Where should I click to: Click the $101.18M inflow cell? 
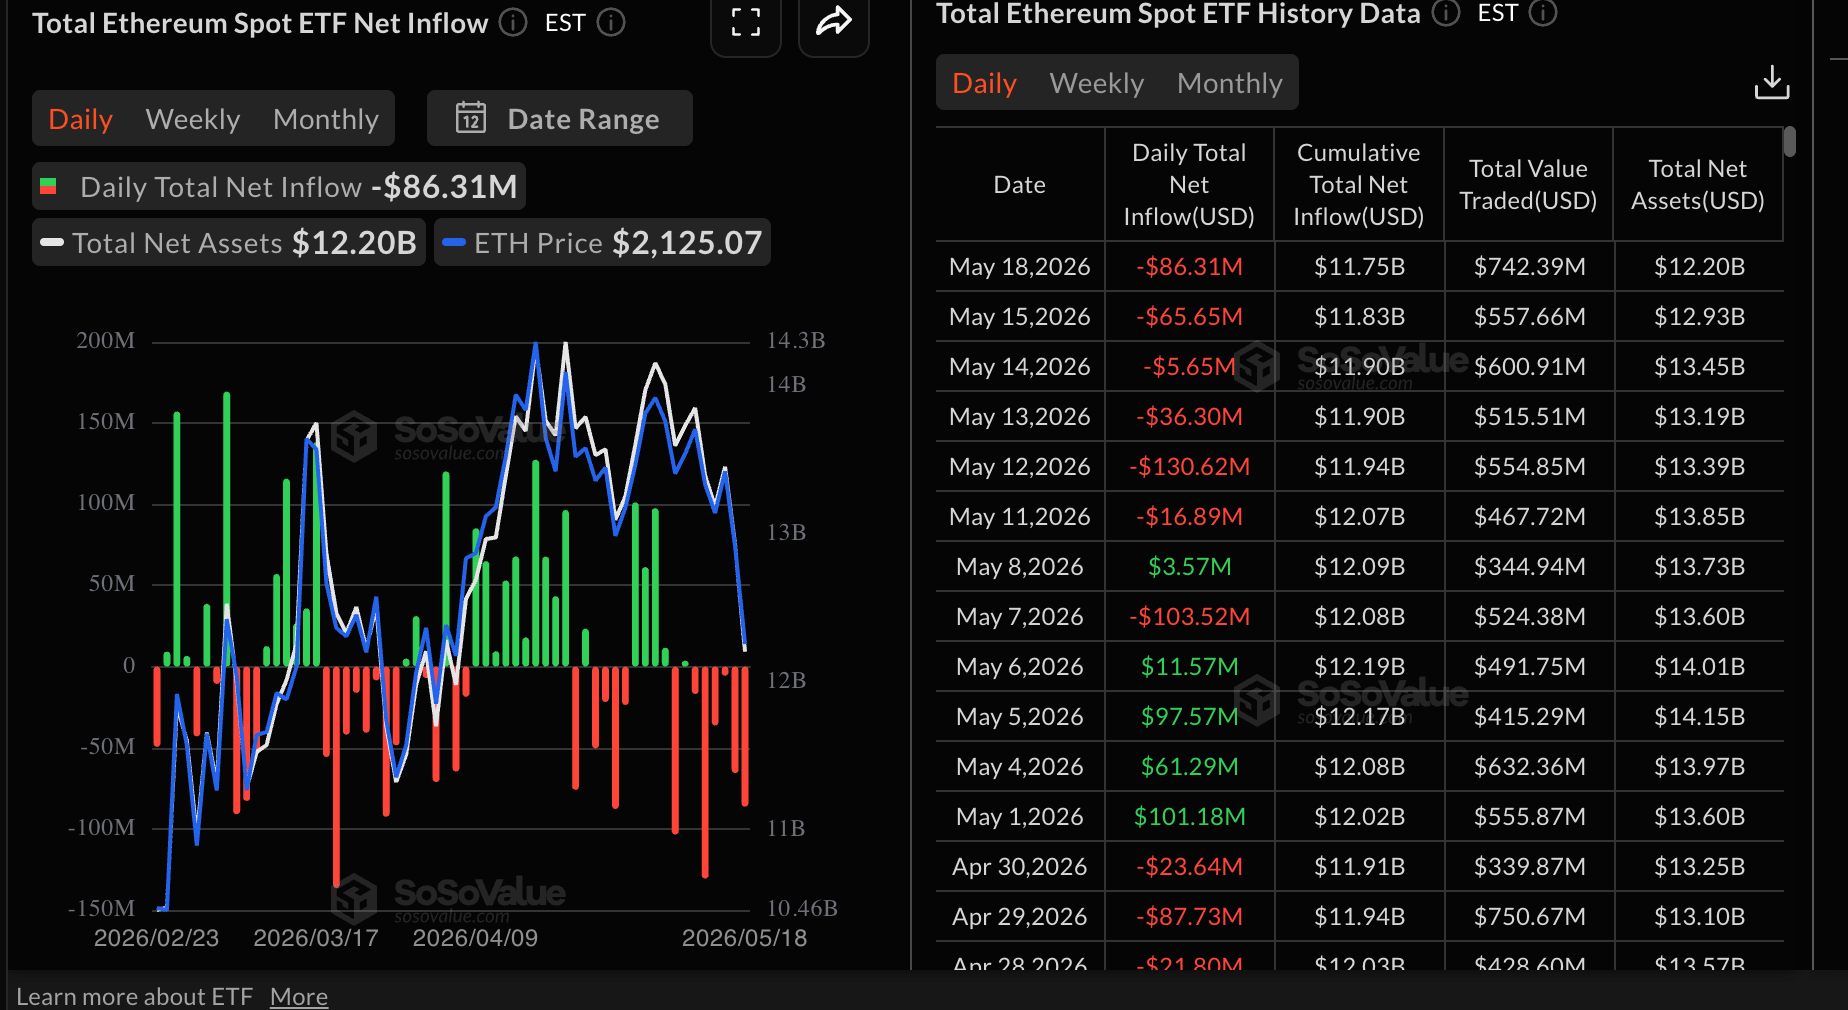click(x=1189, y=816)
